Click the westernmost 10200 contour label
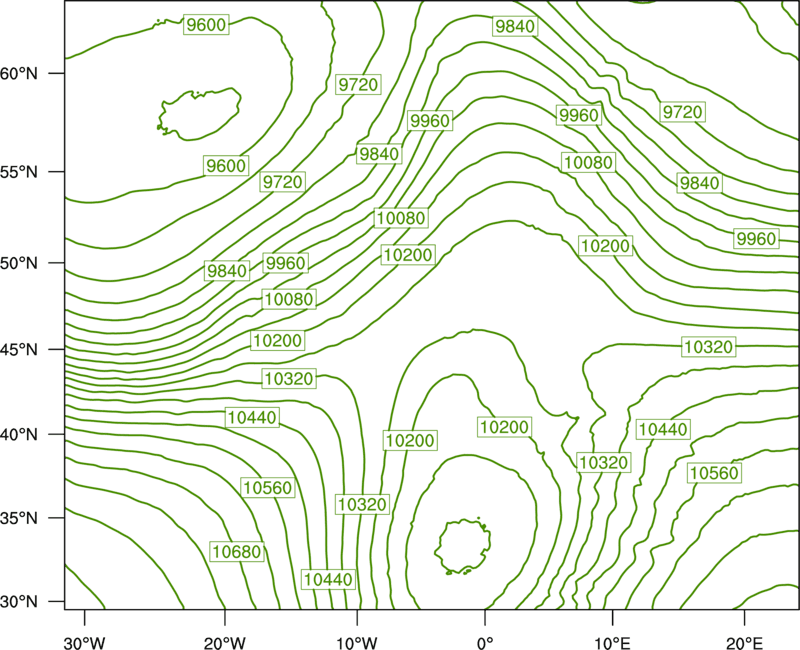The height and width of the screenshot is (650, 800). click(x=278, y=340)
